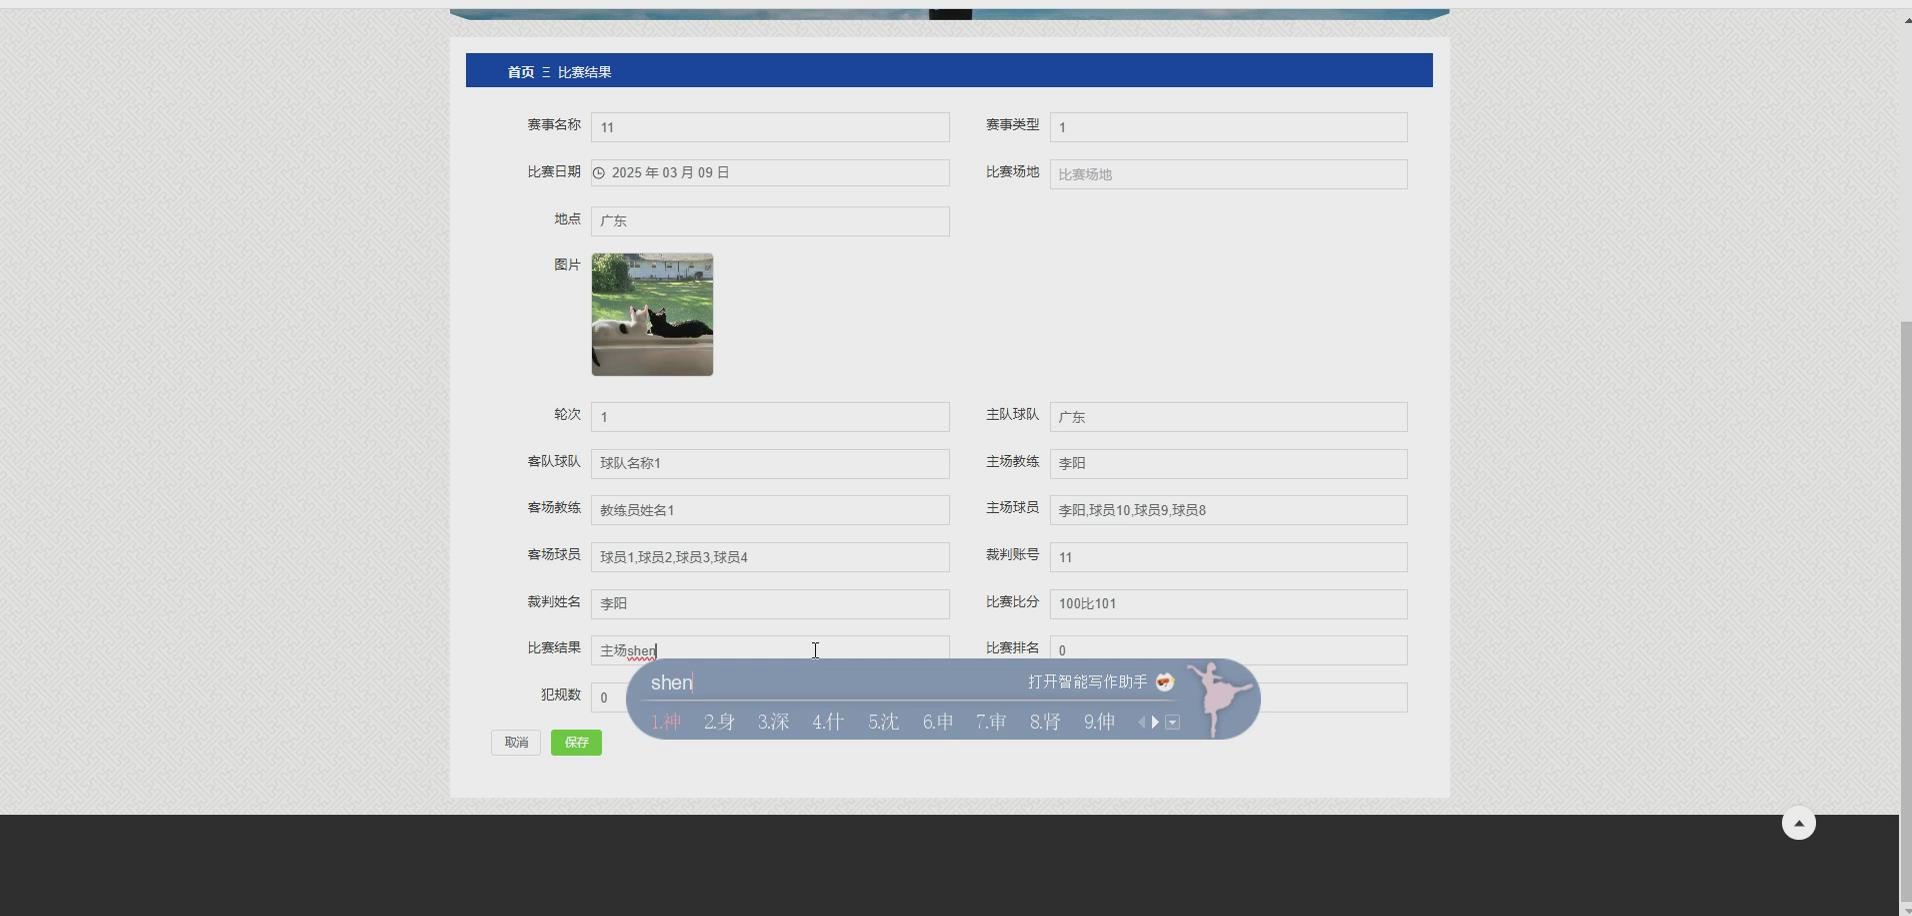This screenshot has height=916, width=1912.
Task: Click the clock icon in 比赛日期 field
Action: tap(599, 173)
